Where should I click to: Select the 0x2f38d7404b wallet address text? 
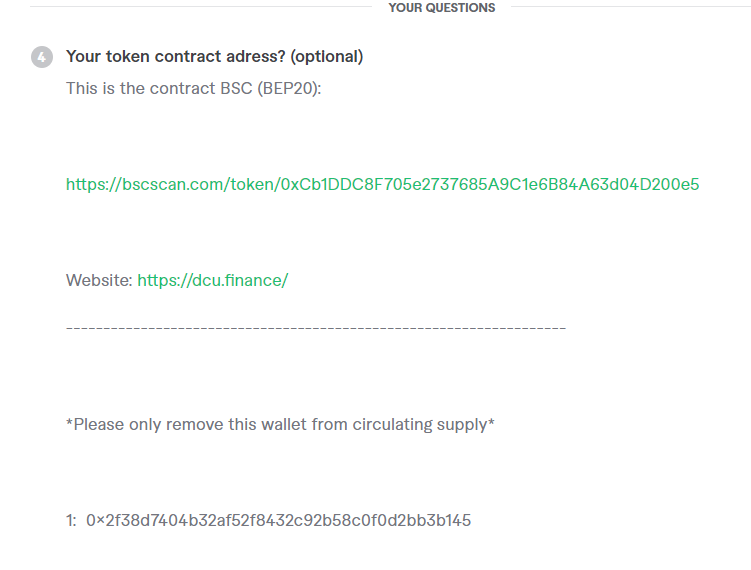[x=278, y=520]
